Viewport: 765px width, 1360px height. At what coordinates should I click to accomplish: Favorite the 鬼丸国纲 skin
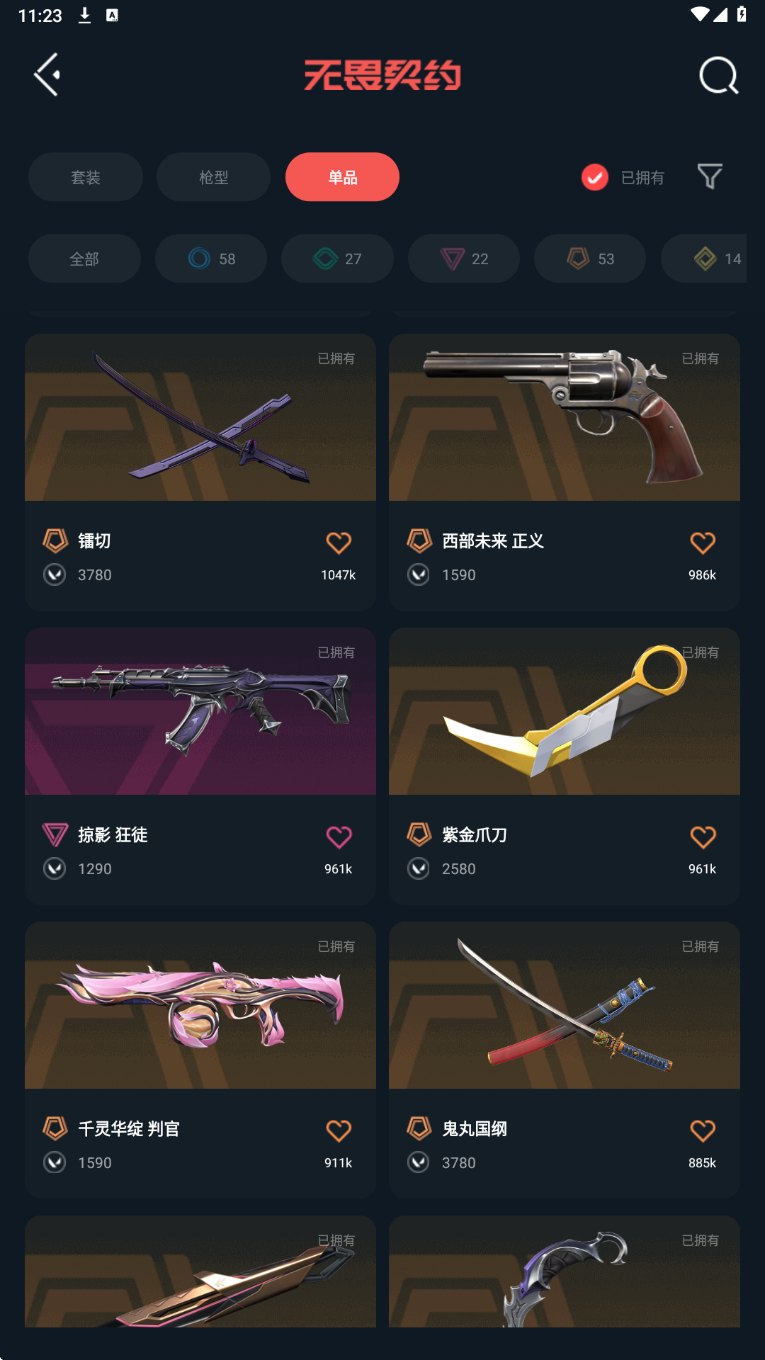pyautogui.click(x=703, y=1131)
